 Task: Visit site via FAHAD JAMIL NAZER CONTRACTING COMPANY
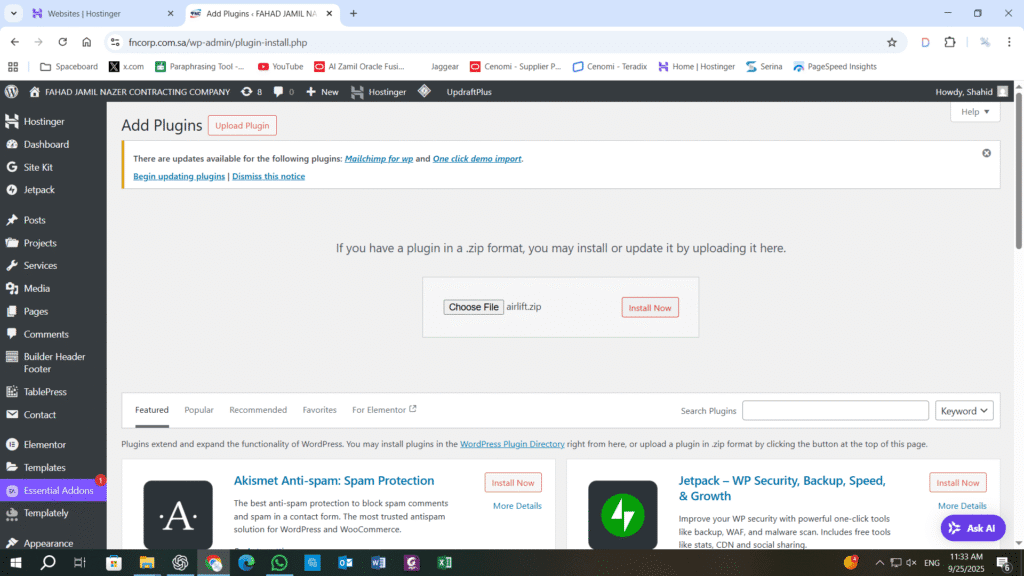point(129,92)
